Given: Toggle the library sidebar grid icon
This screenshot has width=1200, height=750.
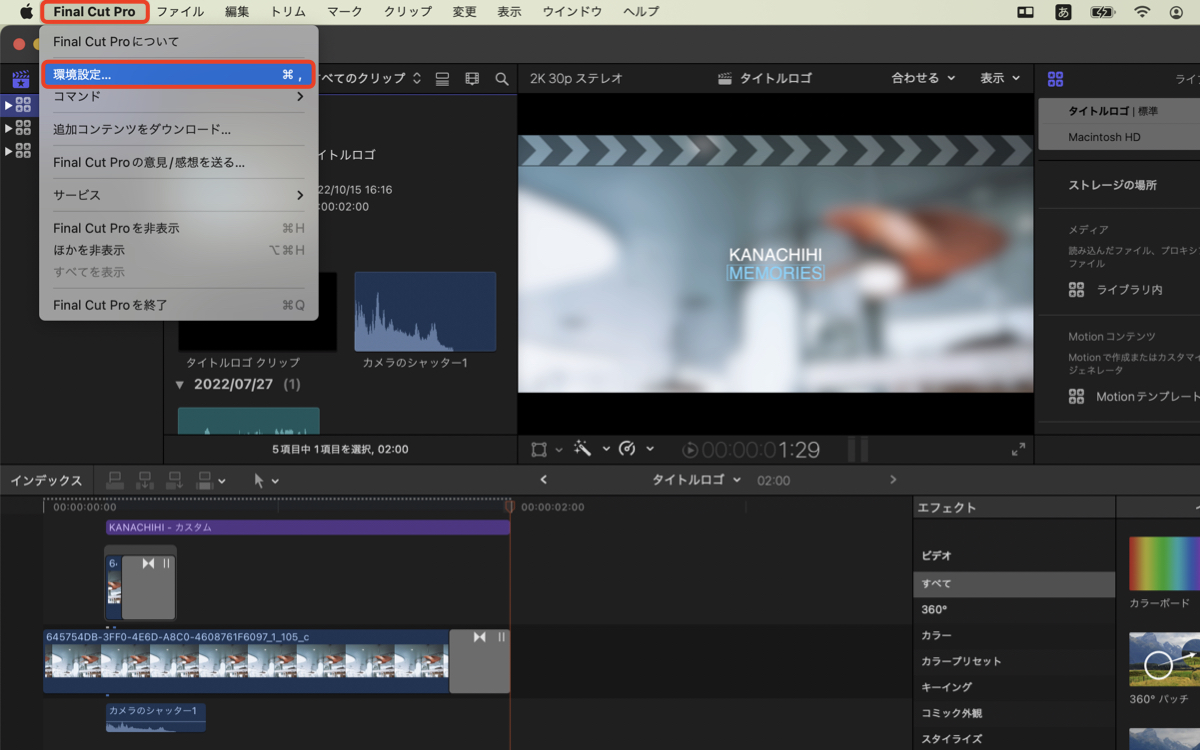Looking at the screenshot, I should coord(1057,78).
